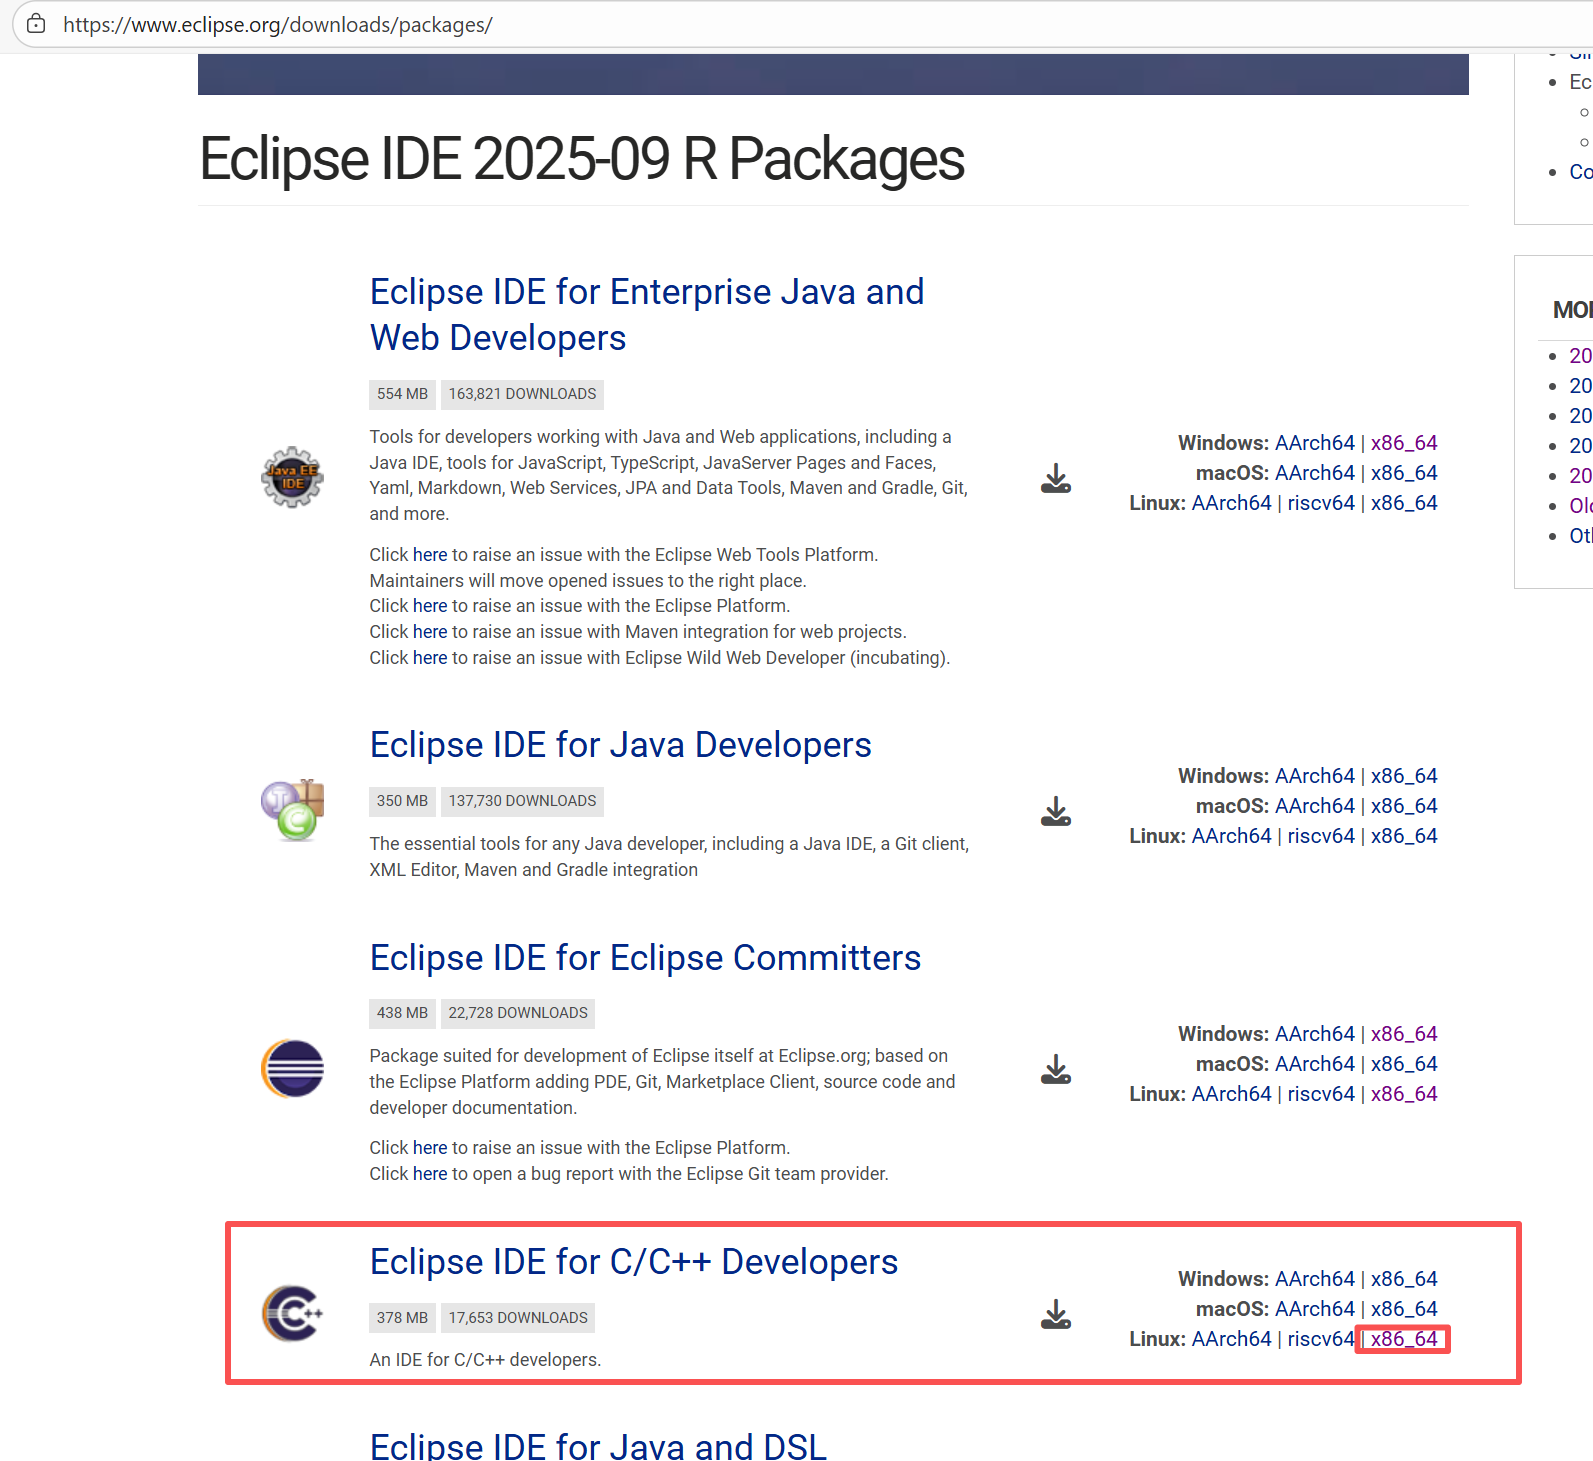Open Eclipse IDE for Eclipse Committers title link
1593x1461 pixels.
(645, 958)
